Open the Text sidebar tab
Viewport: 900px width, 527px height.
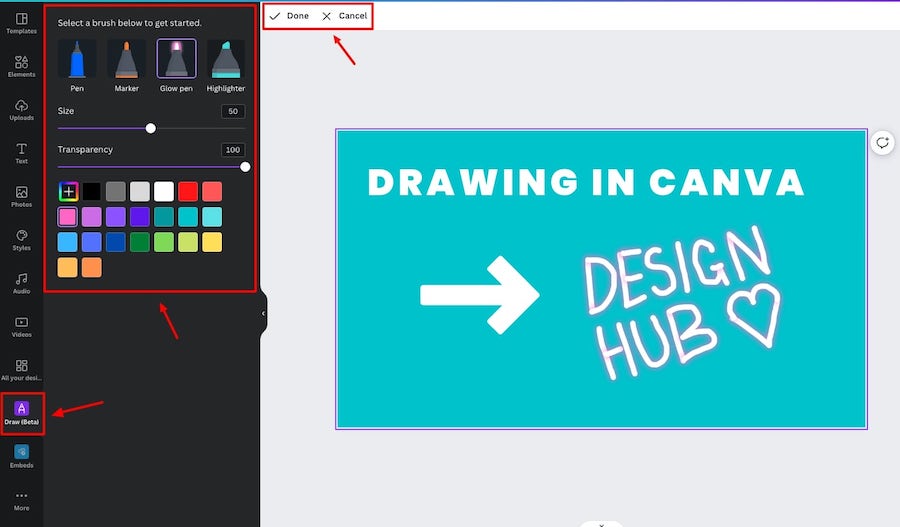point(21,153)
